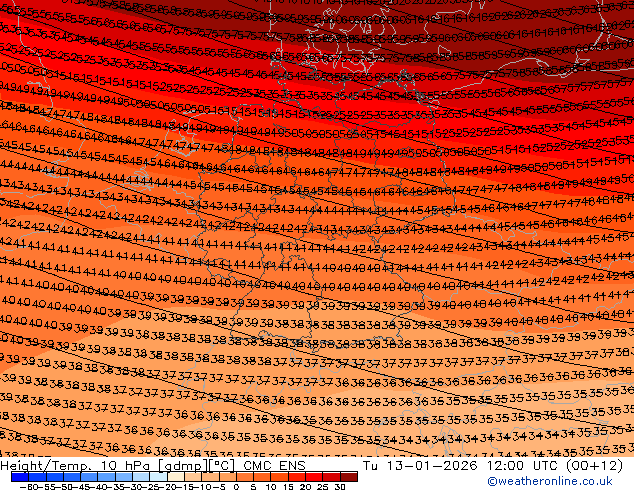Click the CMC ENS model label
Viewport: 634px width, 490px height.
point(274,466)
